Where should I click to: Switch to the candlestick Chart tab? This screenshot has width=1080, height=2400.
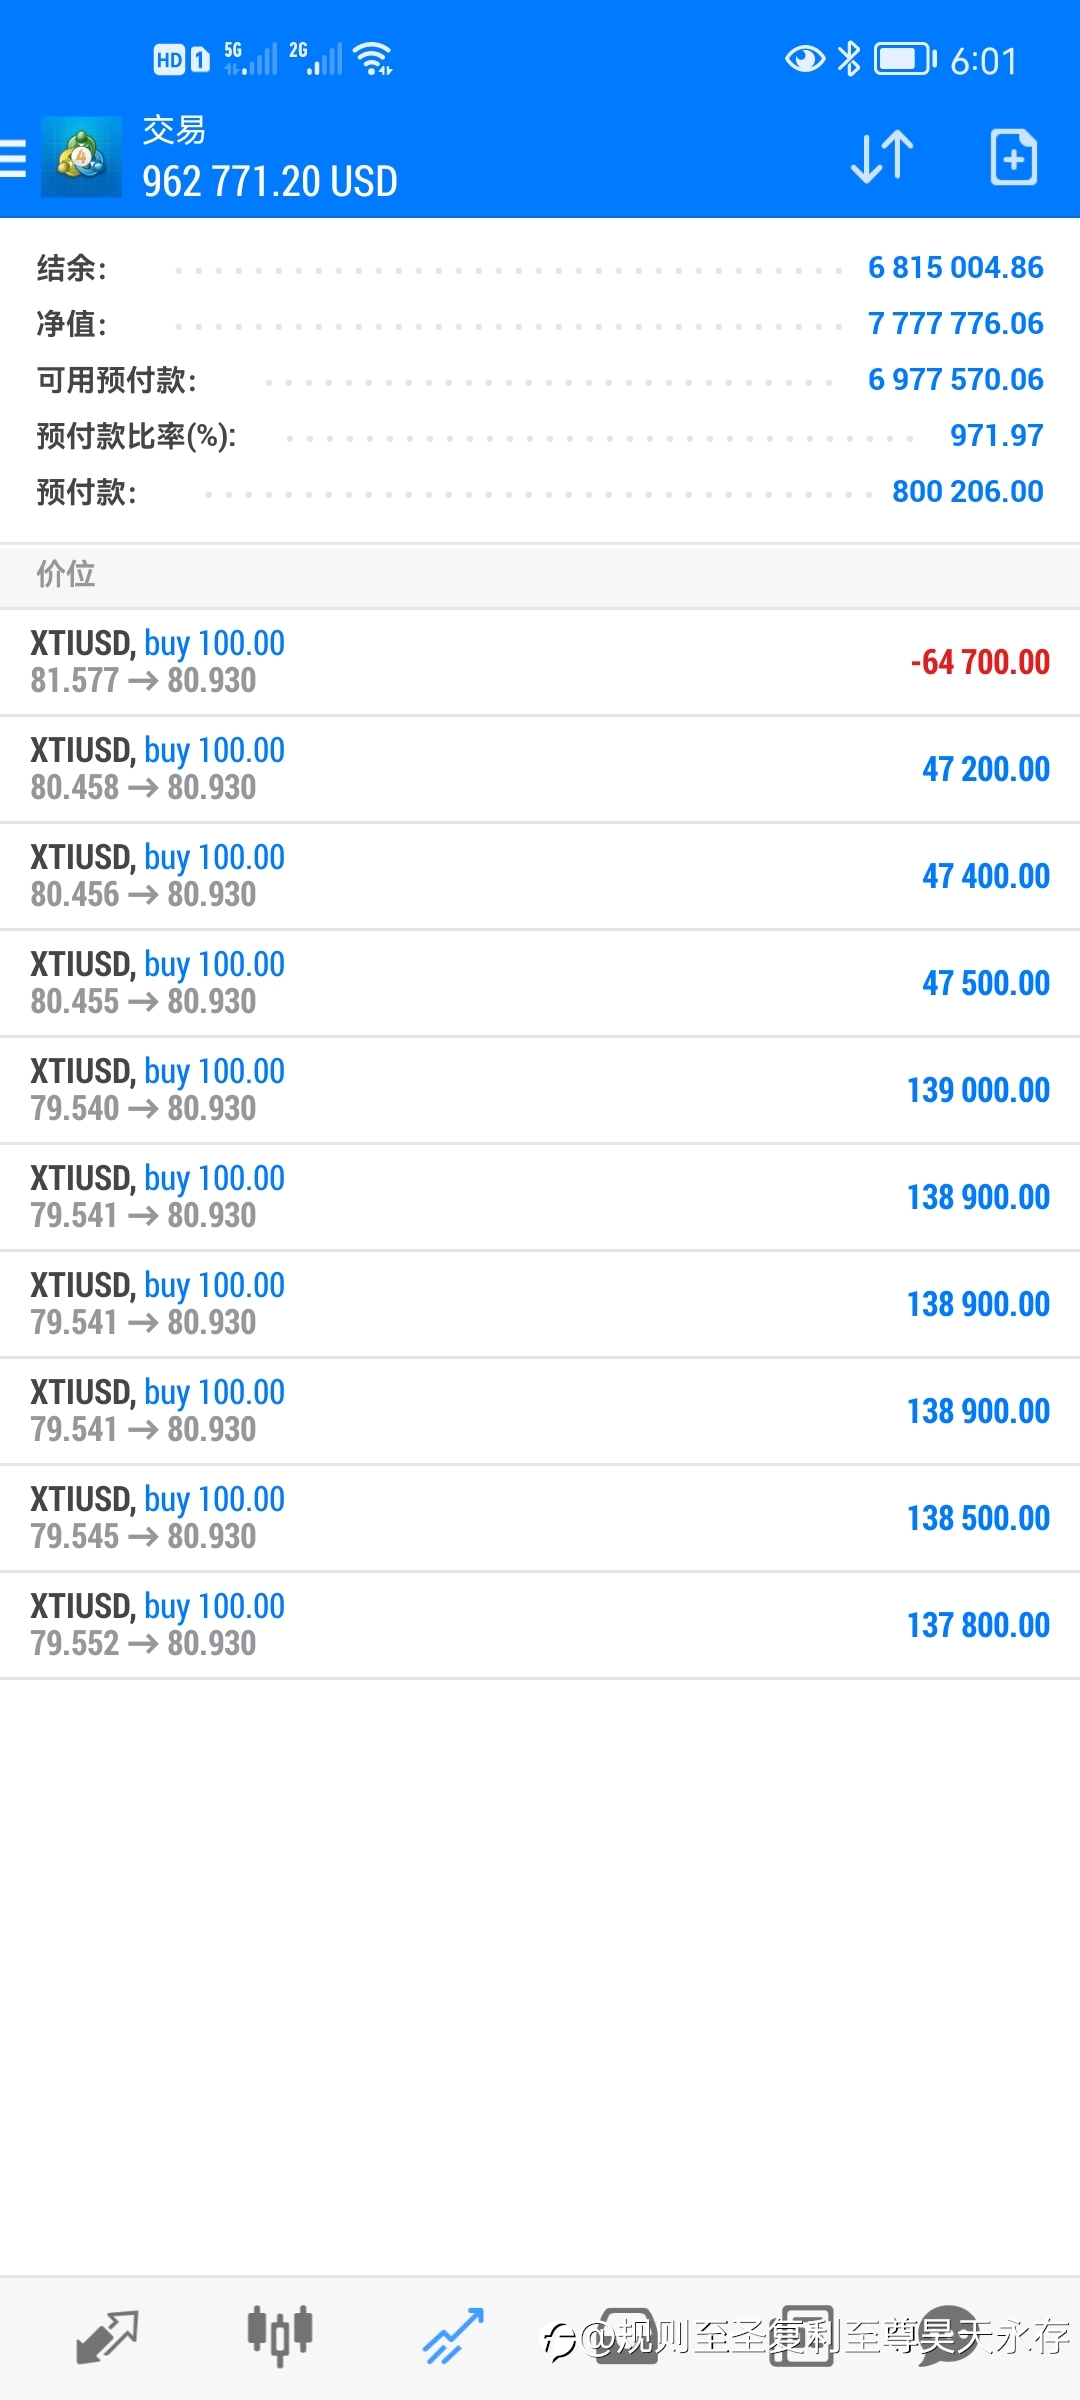click(280, 2337)
